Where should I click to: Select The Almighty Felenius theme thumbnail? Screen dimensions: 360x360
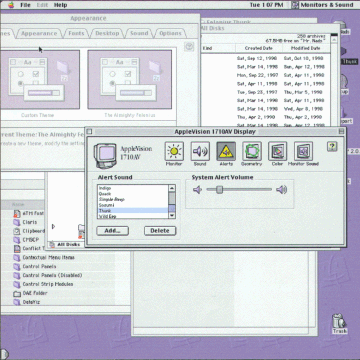pos(130,80)
